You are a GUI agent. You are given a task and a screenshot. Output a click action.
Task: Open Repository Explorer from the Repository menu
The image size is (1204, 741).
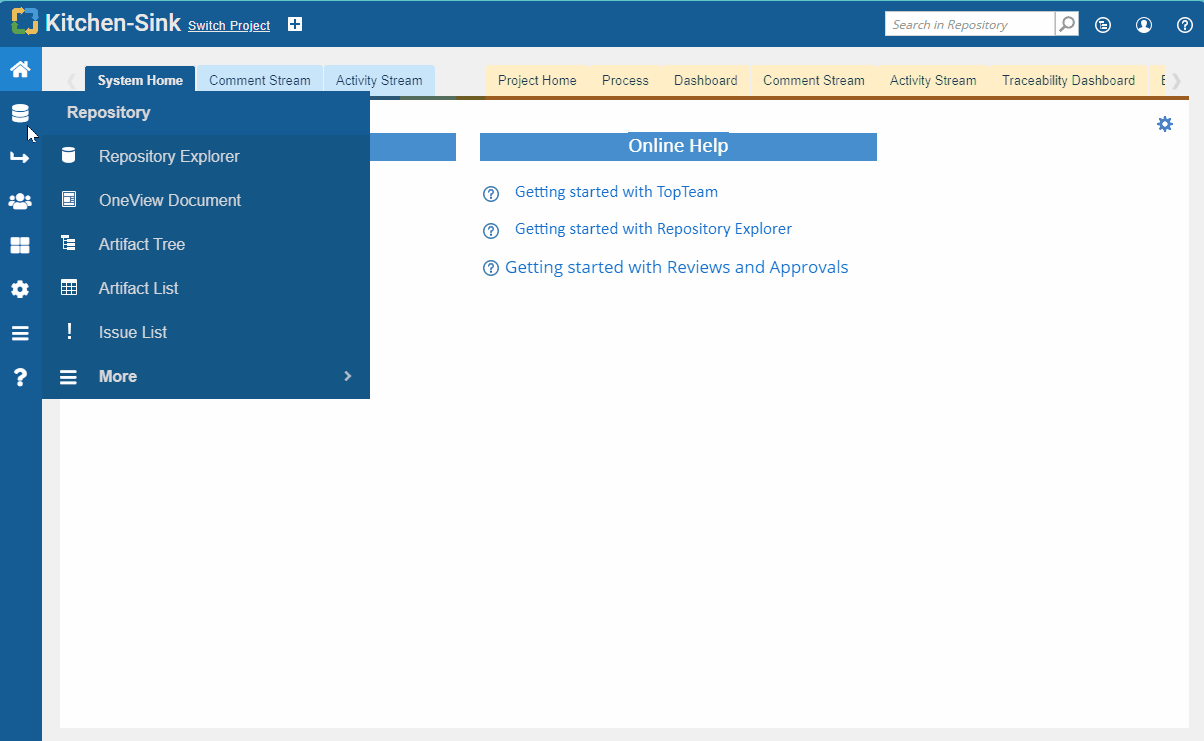coord(206,156)
